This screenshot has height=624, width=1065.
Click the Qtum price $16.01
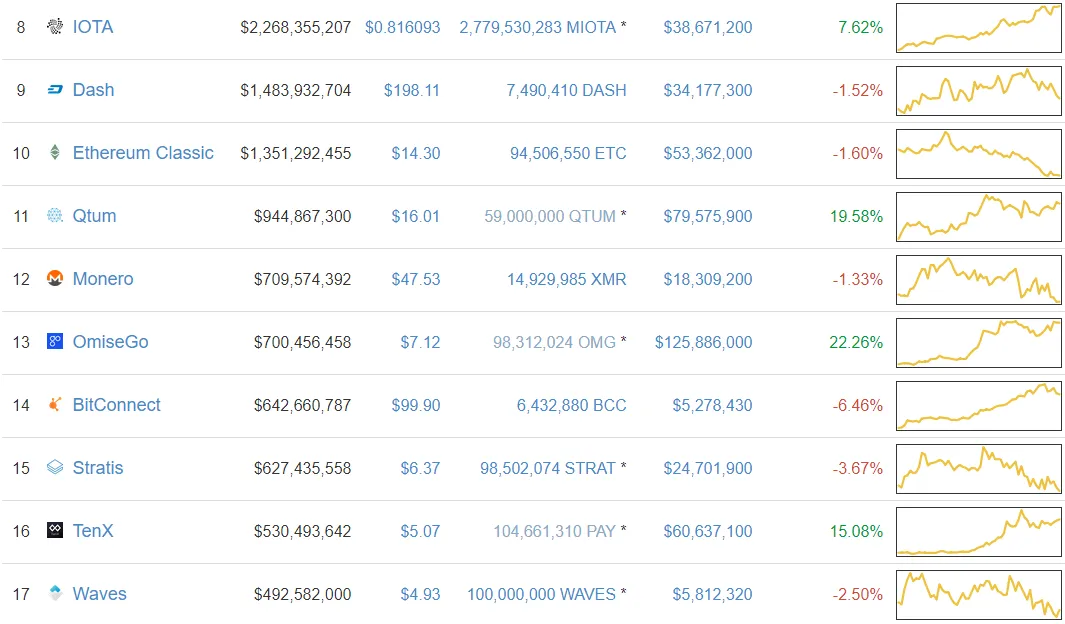pos(416,216)
